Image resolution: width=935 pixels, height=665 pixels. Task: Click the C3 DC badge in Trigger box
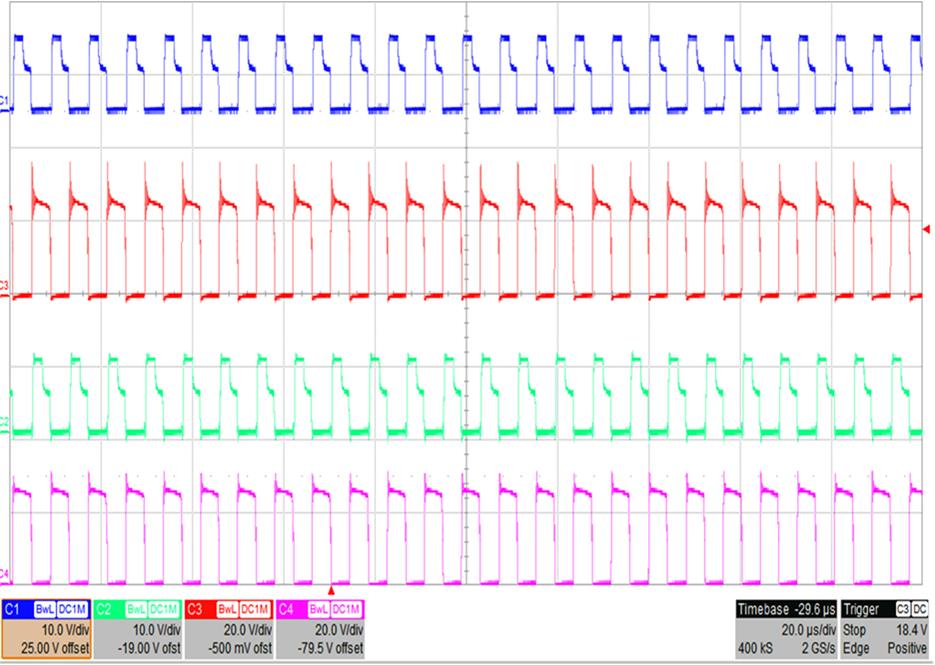pyautogui.click(x=916, y=609)
